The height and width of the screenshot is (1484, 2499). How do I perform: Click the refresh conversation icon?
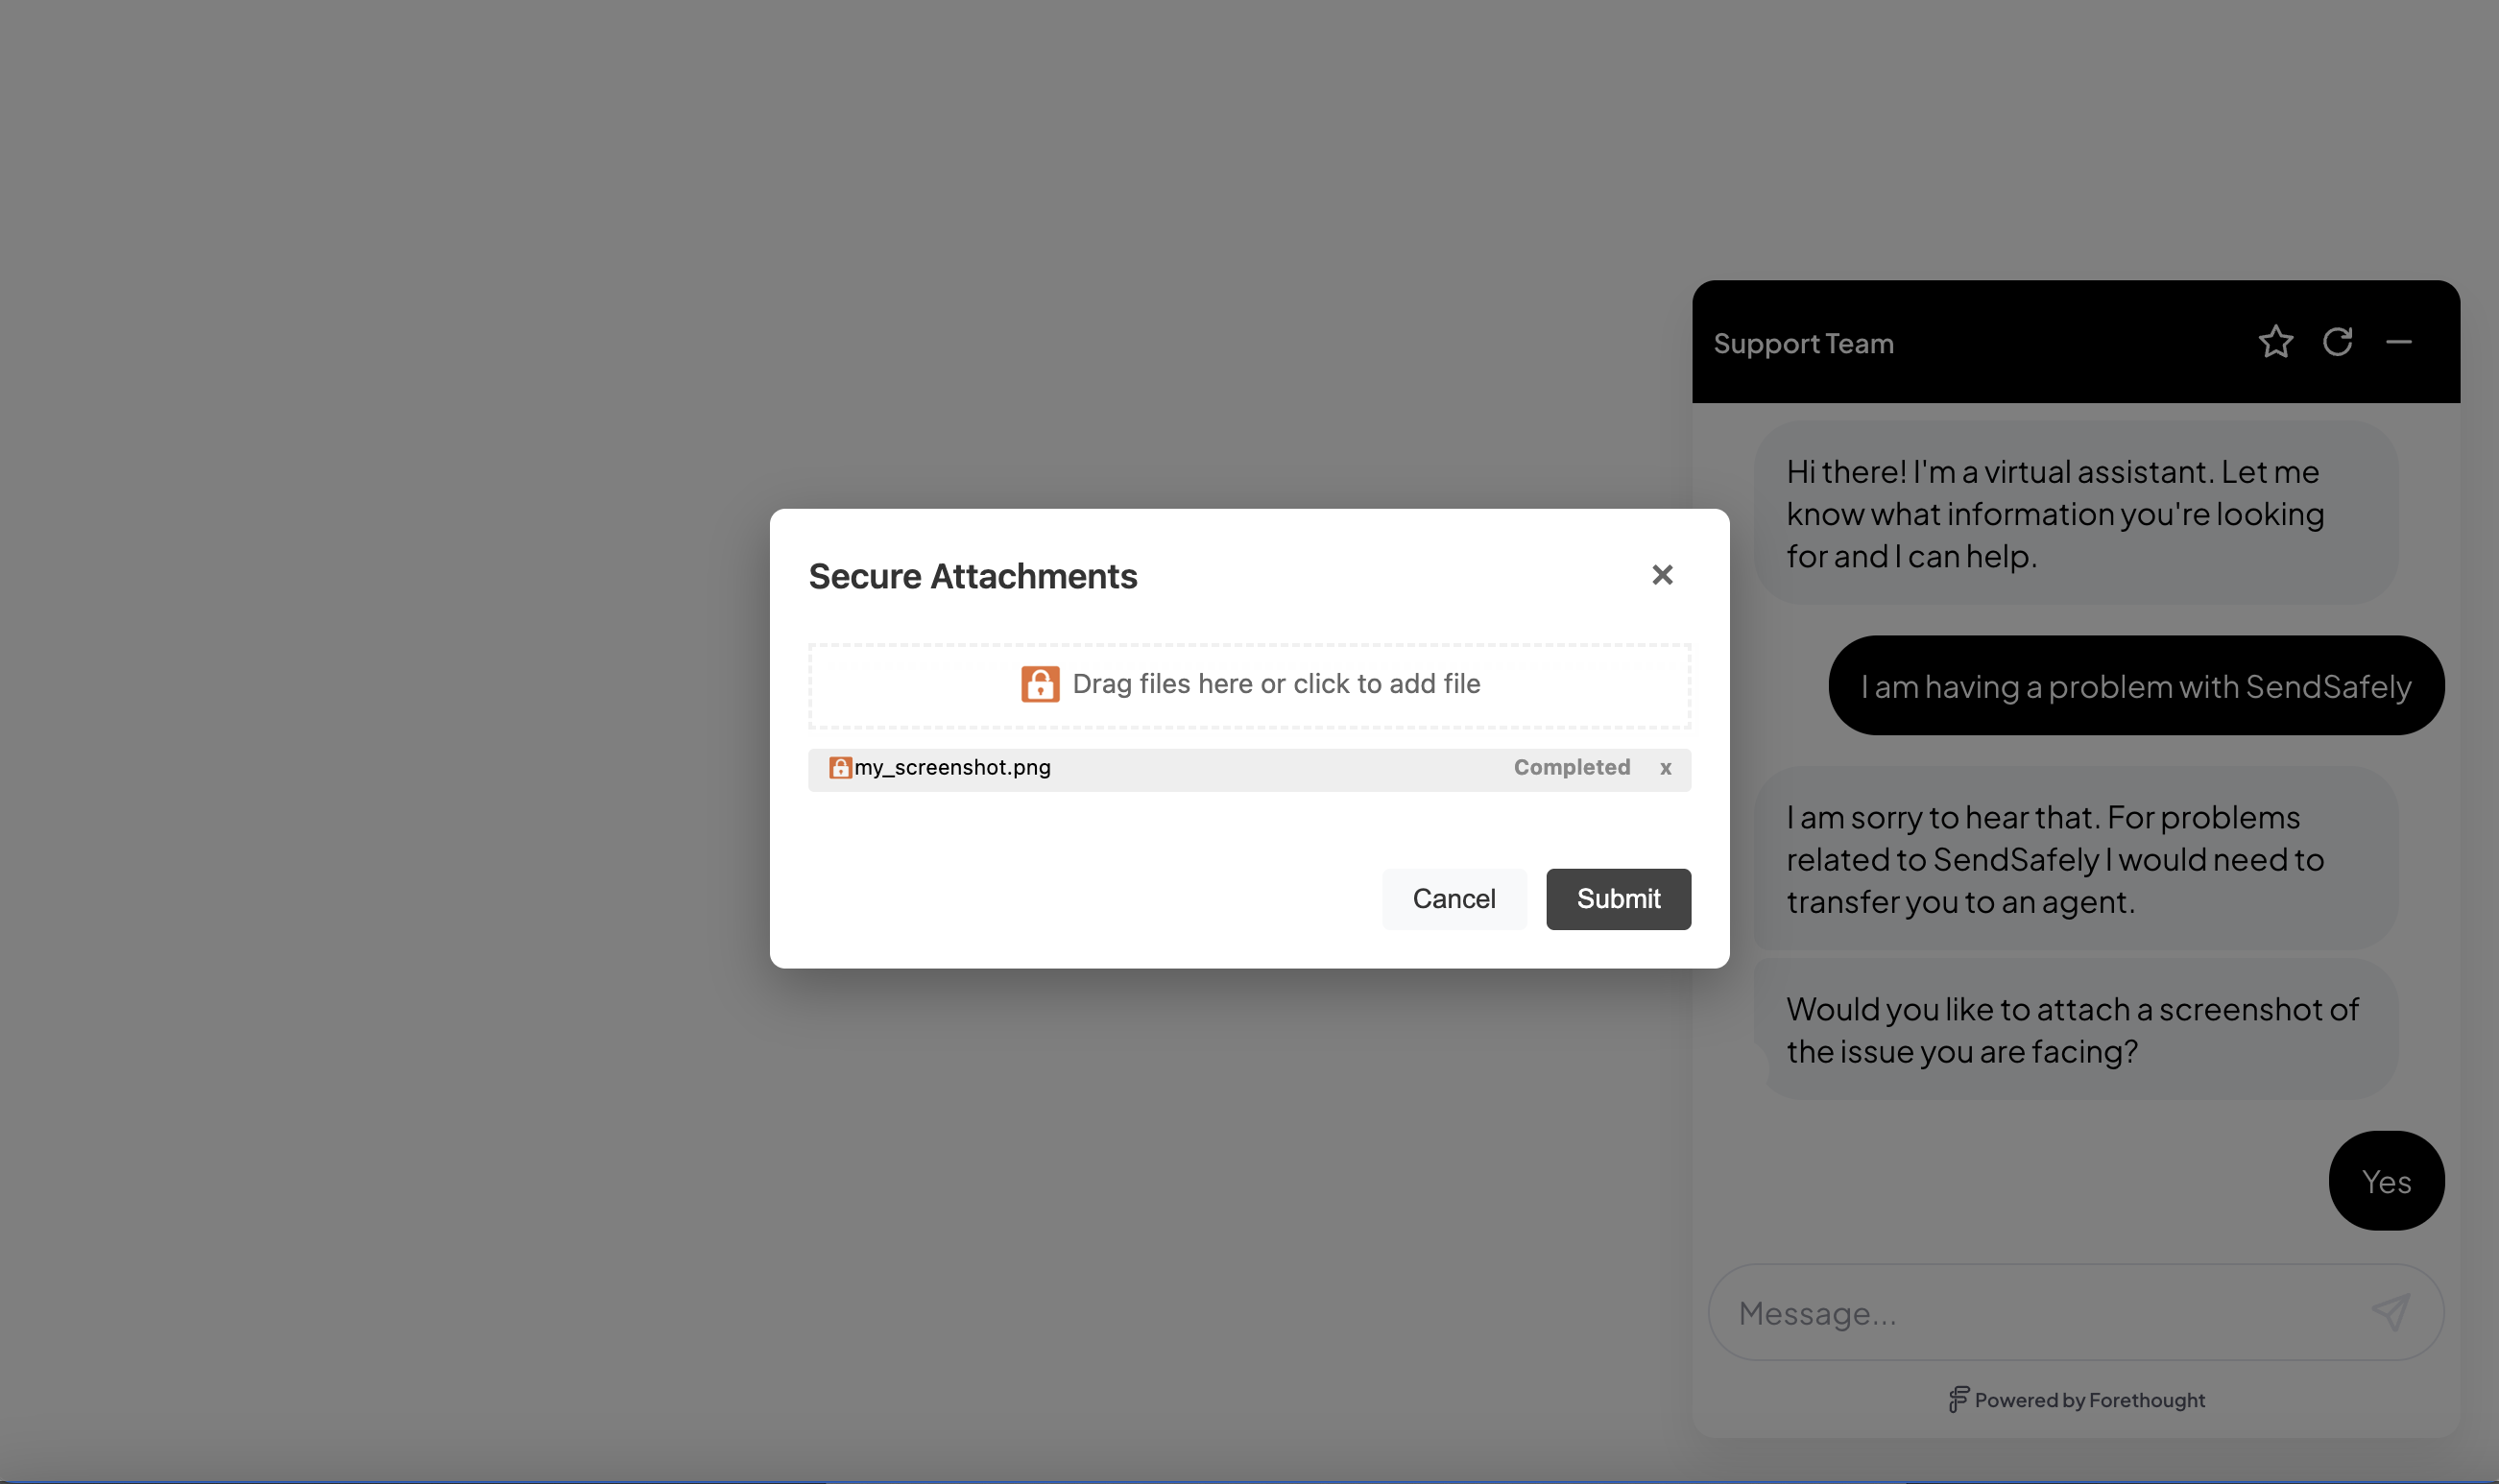[2337, 342]
